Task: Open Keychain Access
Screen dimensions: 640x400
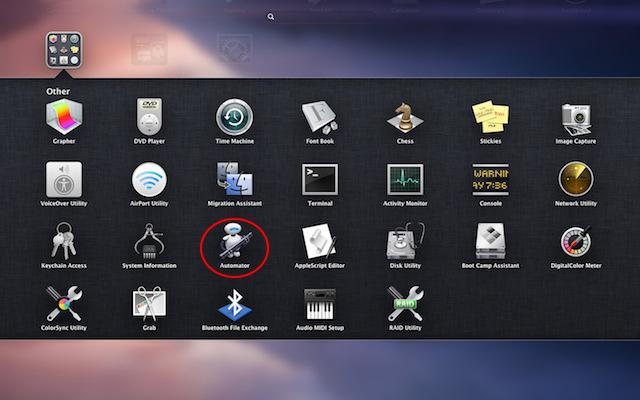Action: (x=64, y=243)
